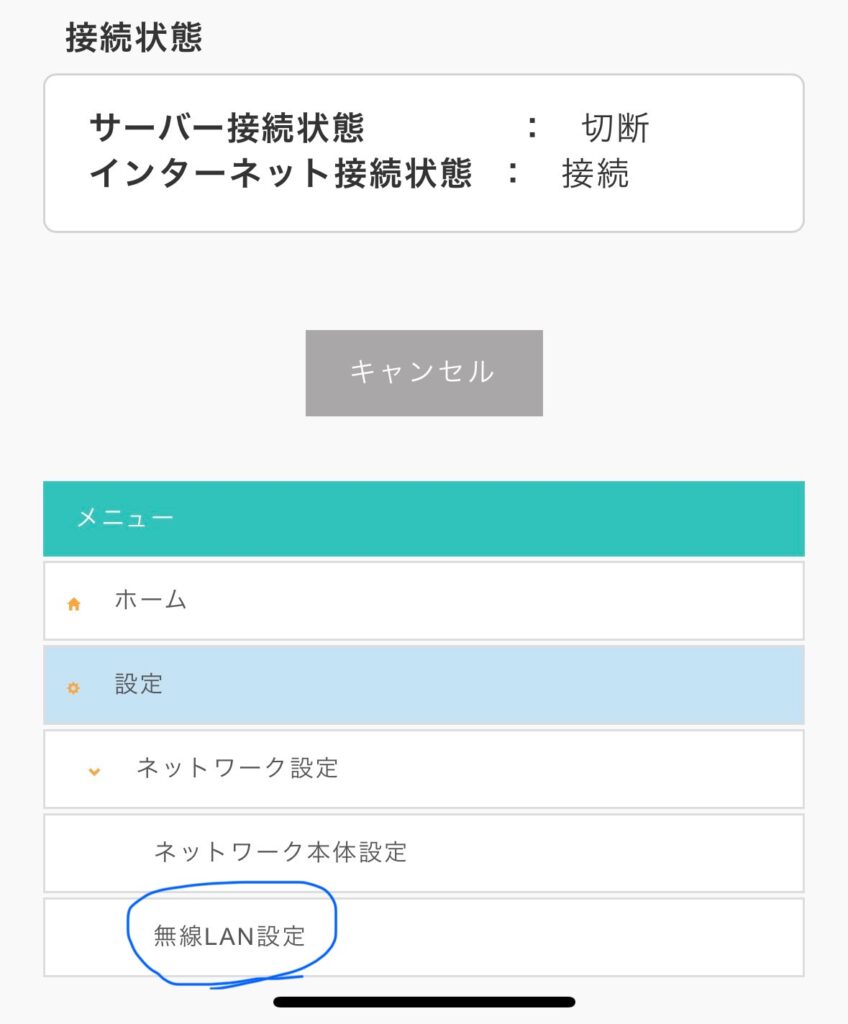Tap the iOS home indicator bar
Viewport: 848px width, 1024px height.
[424, 1001]
